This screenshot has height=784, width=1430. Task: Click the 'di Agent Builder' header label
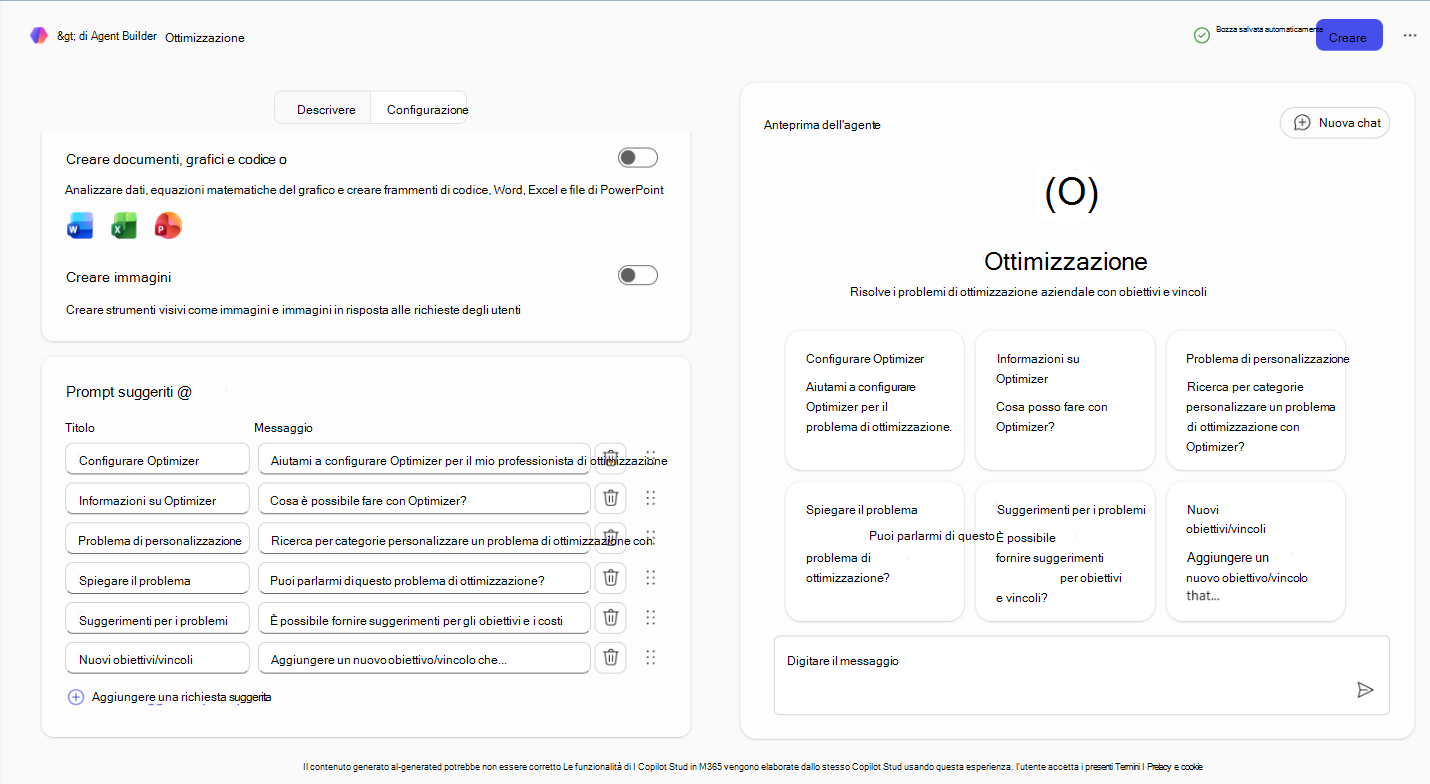118,36
